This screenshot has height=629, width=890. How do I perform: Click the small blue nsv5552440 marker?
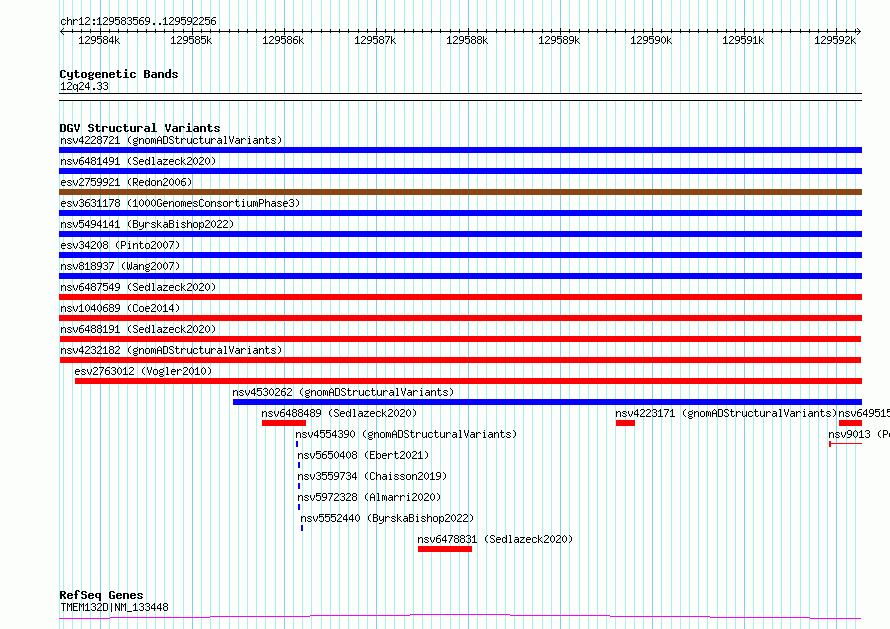[302, 528]
